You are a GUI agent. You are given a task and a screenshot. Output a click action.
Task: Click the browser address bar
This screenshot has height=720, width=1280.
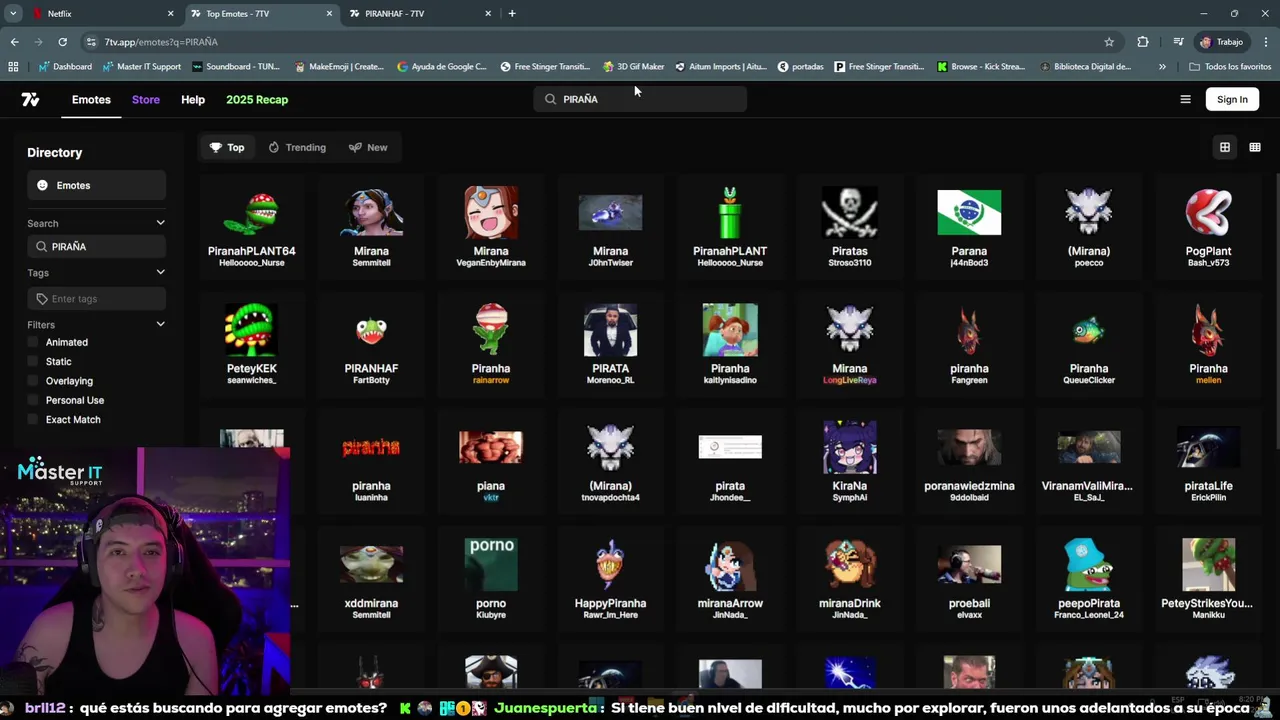point(600,42)
